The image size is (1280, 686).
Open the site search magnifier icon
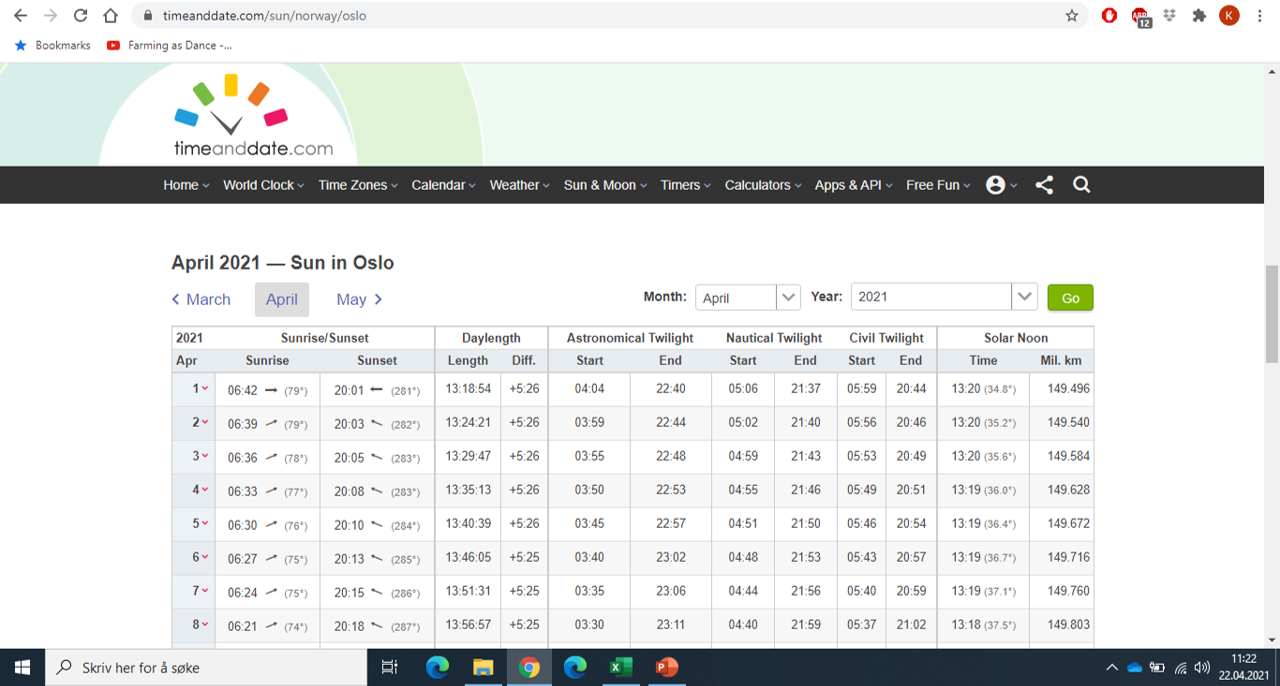(1081, 185)
